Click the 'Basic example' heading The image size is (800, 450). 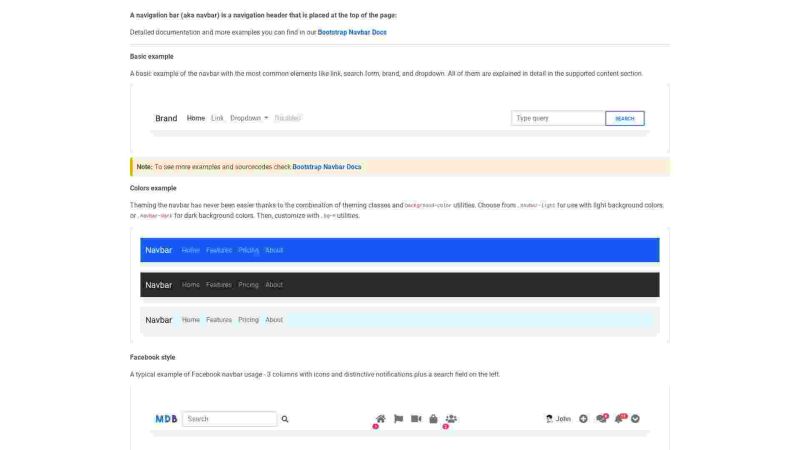pyautogui.click(x=152, y=57)
